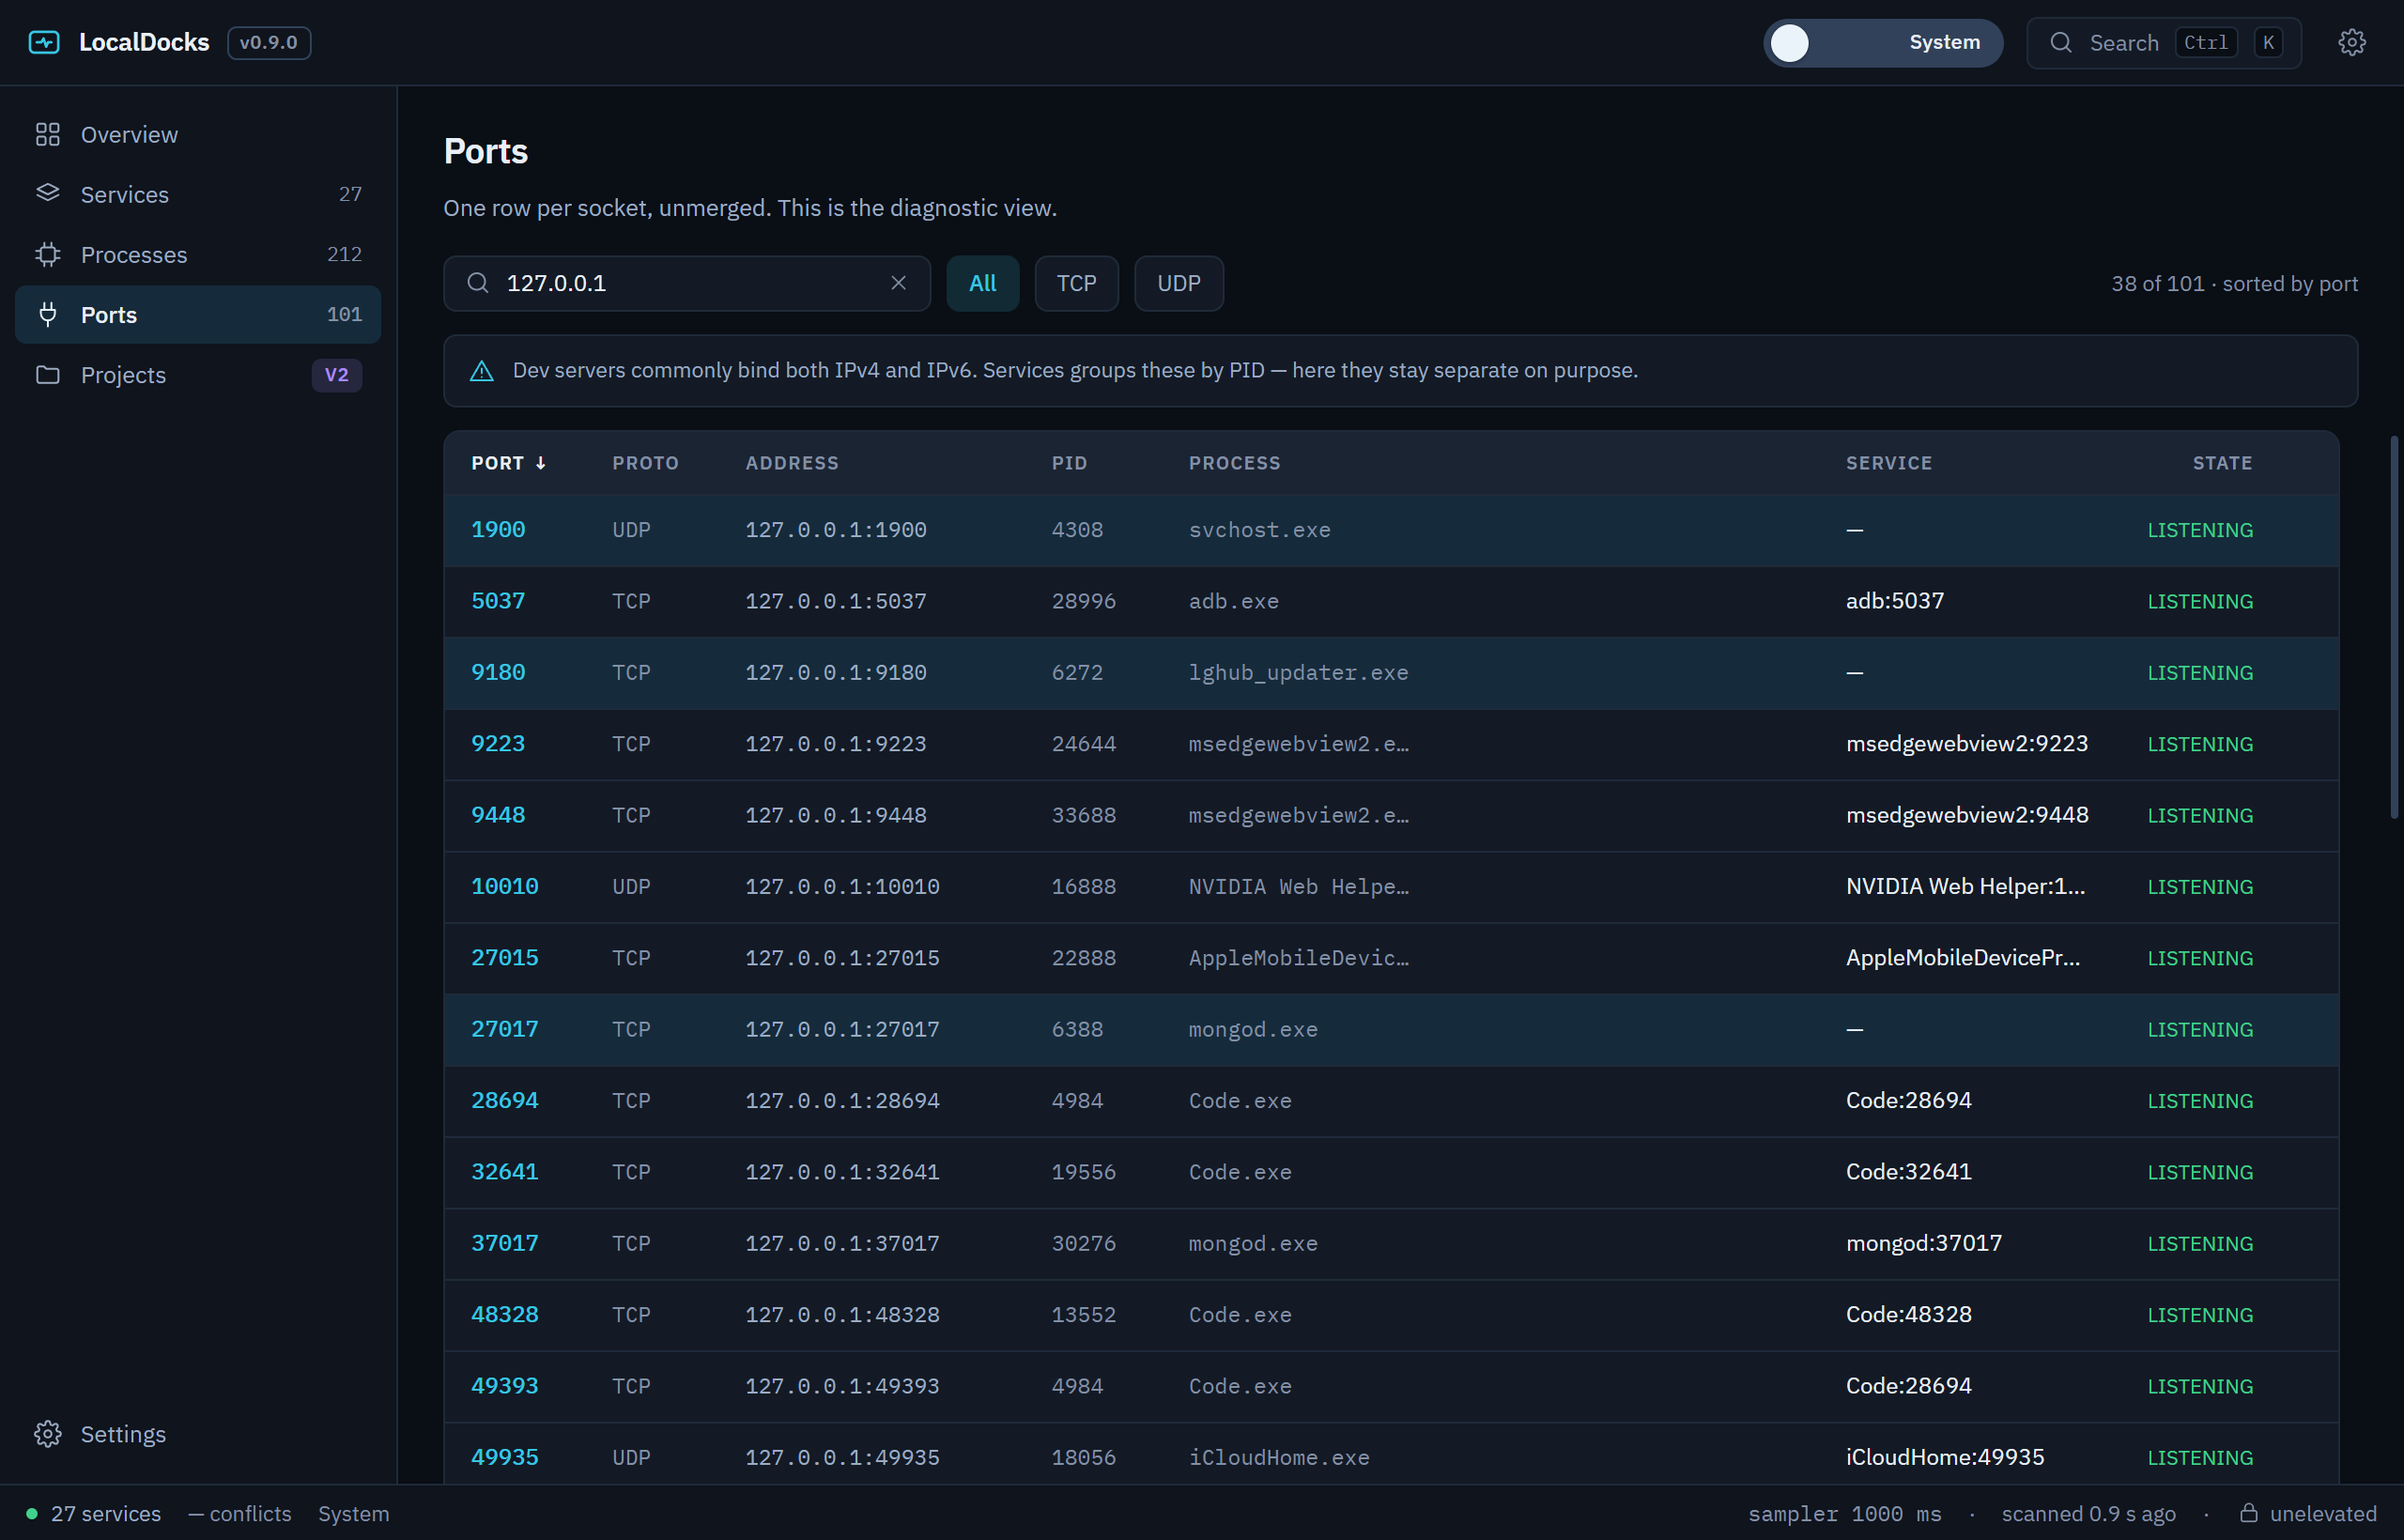The height and width of the screenshot is (1540, 2404).
Task: Open Overview in the sidebar
Action: [x=198, y=134]
